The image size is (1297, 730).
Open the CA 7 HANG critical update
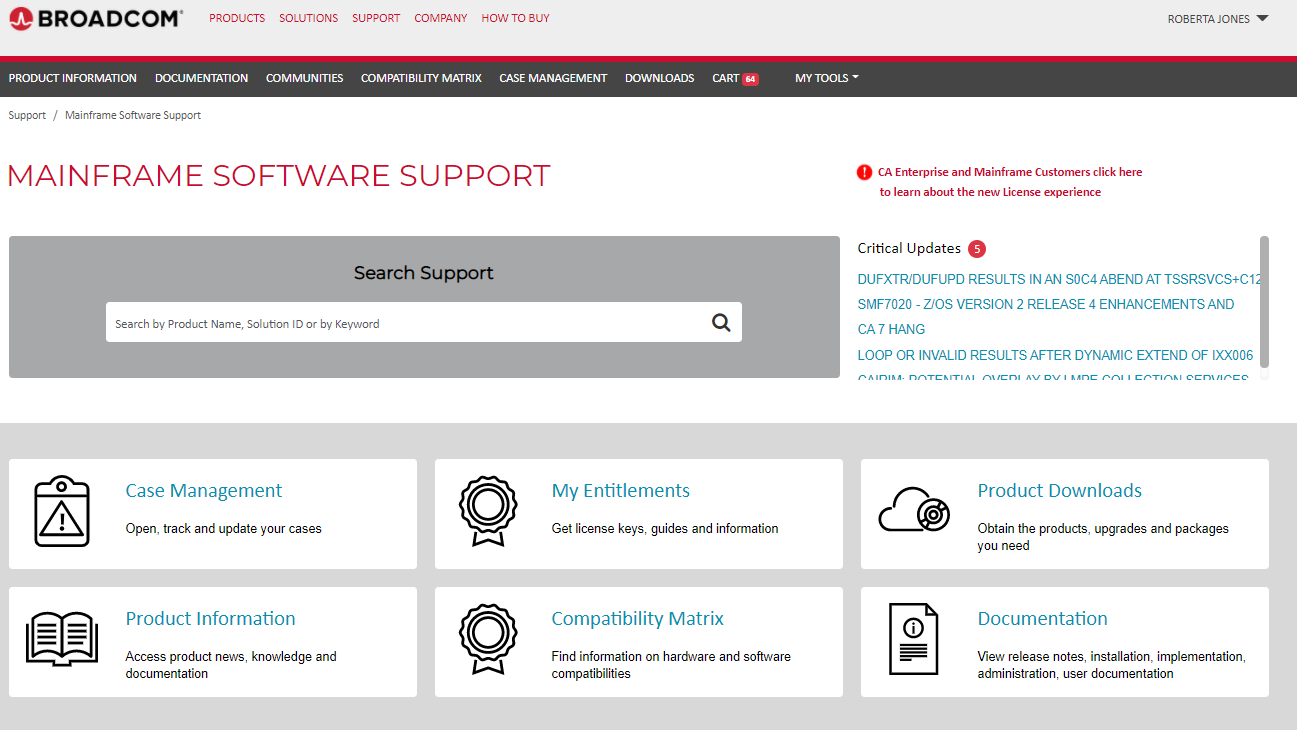[x=891, y=329]
